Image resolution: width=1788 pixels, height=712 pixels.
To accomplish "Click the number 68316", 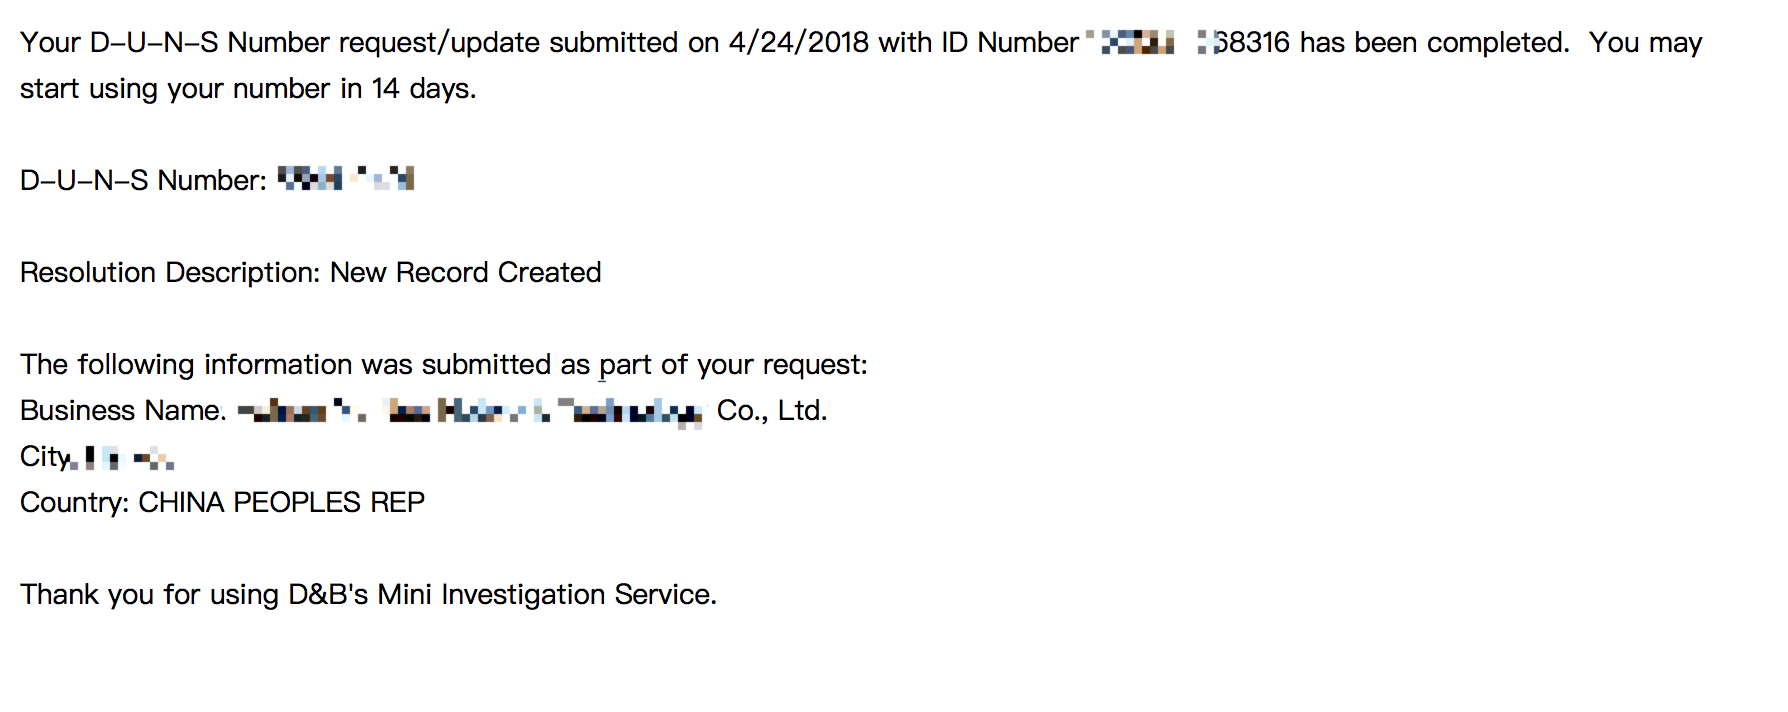I will [1251, 43].
